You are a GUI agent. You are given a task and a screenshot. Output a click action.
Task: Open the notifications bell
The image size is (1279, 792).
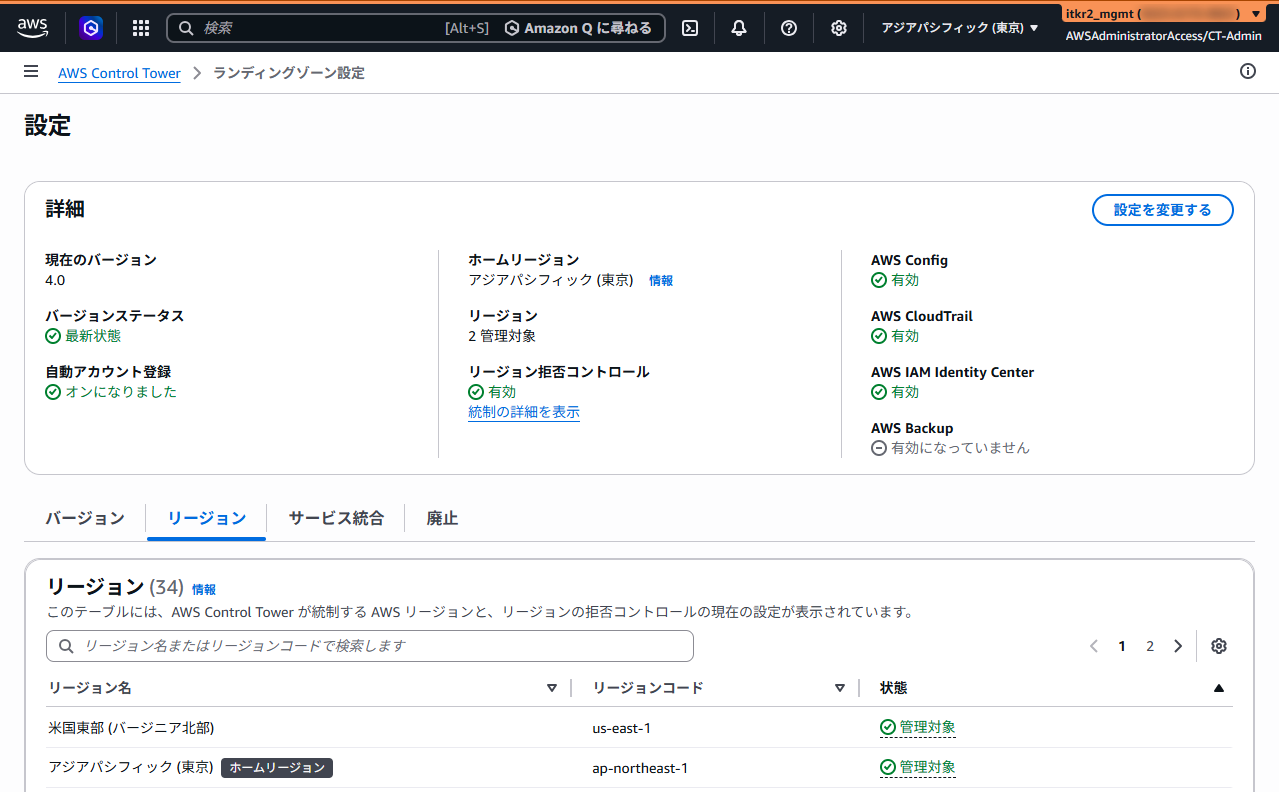(739, 28)
